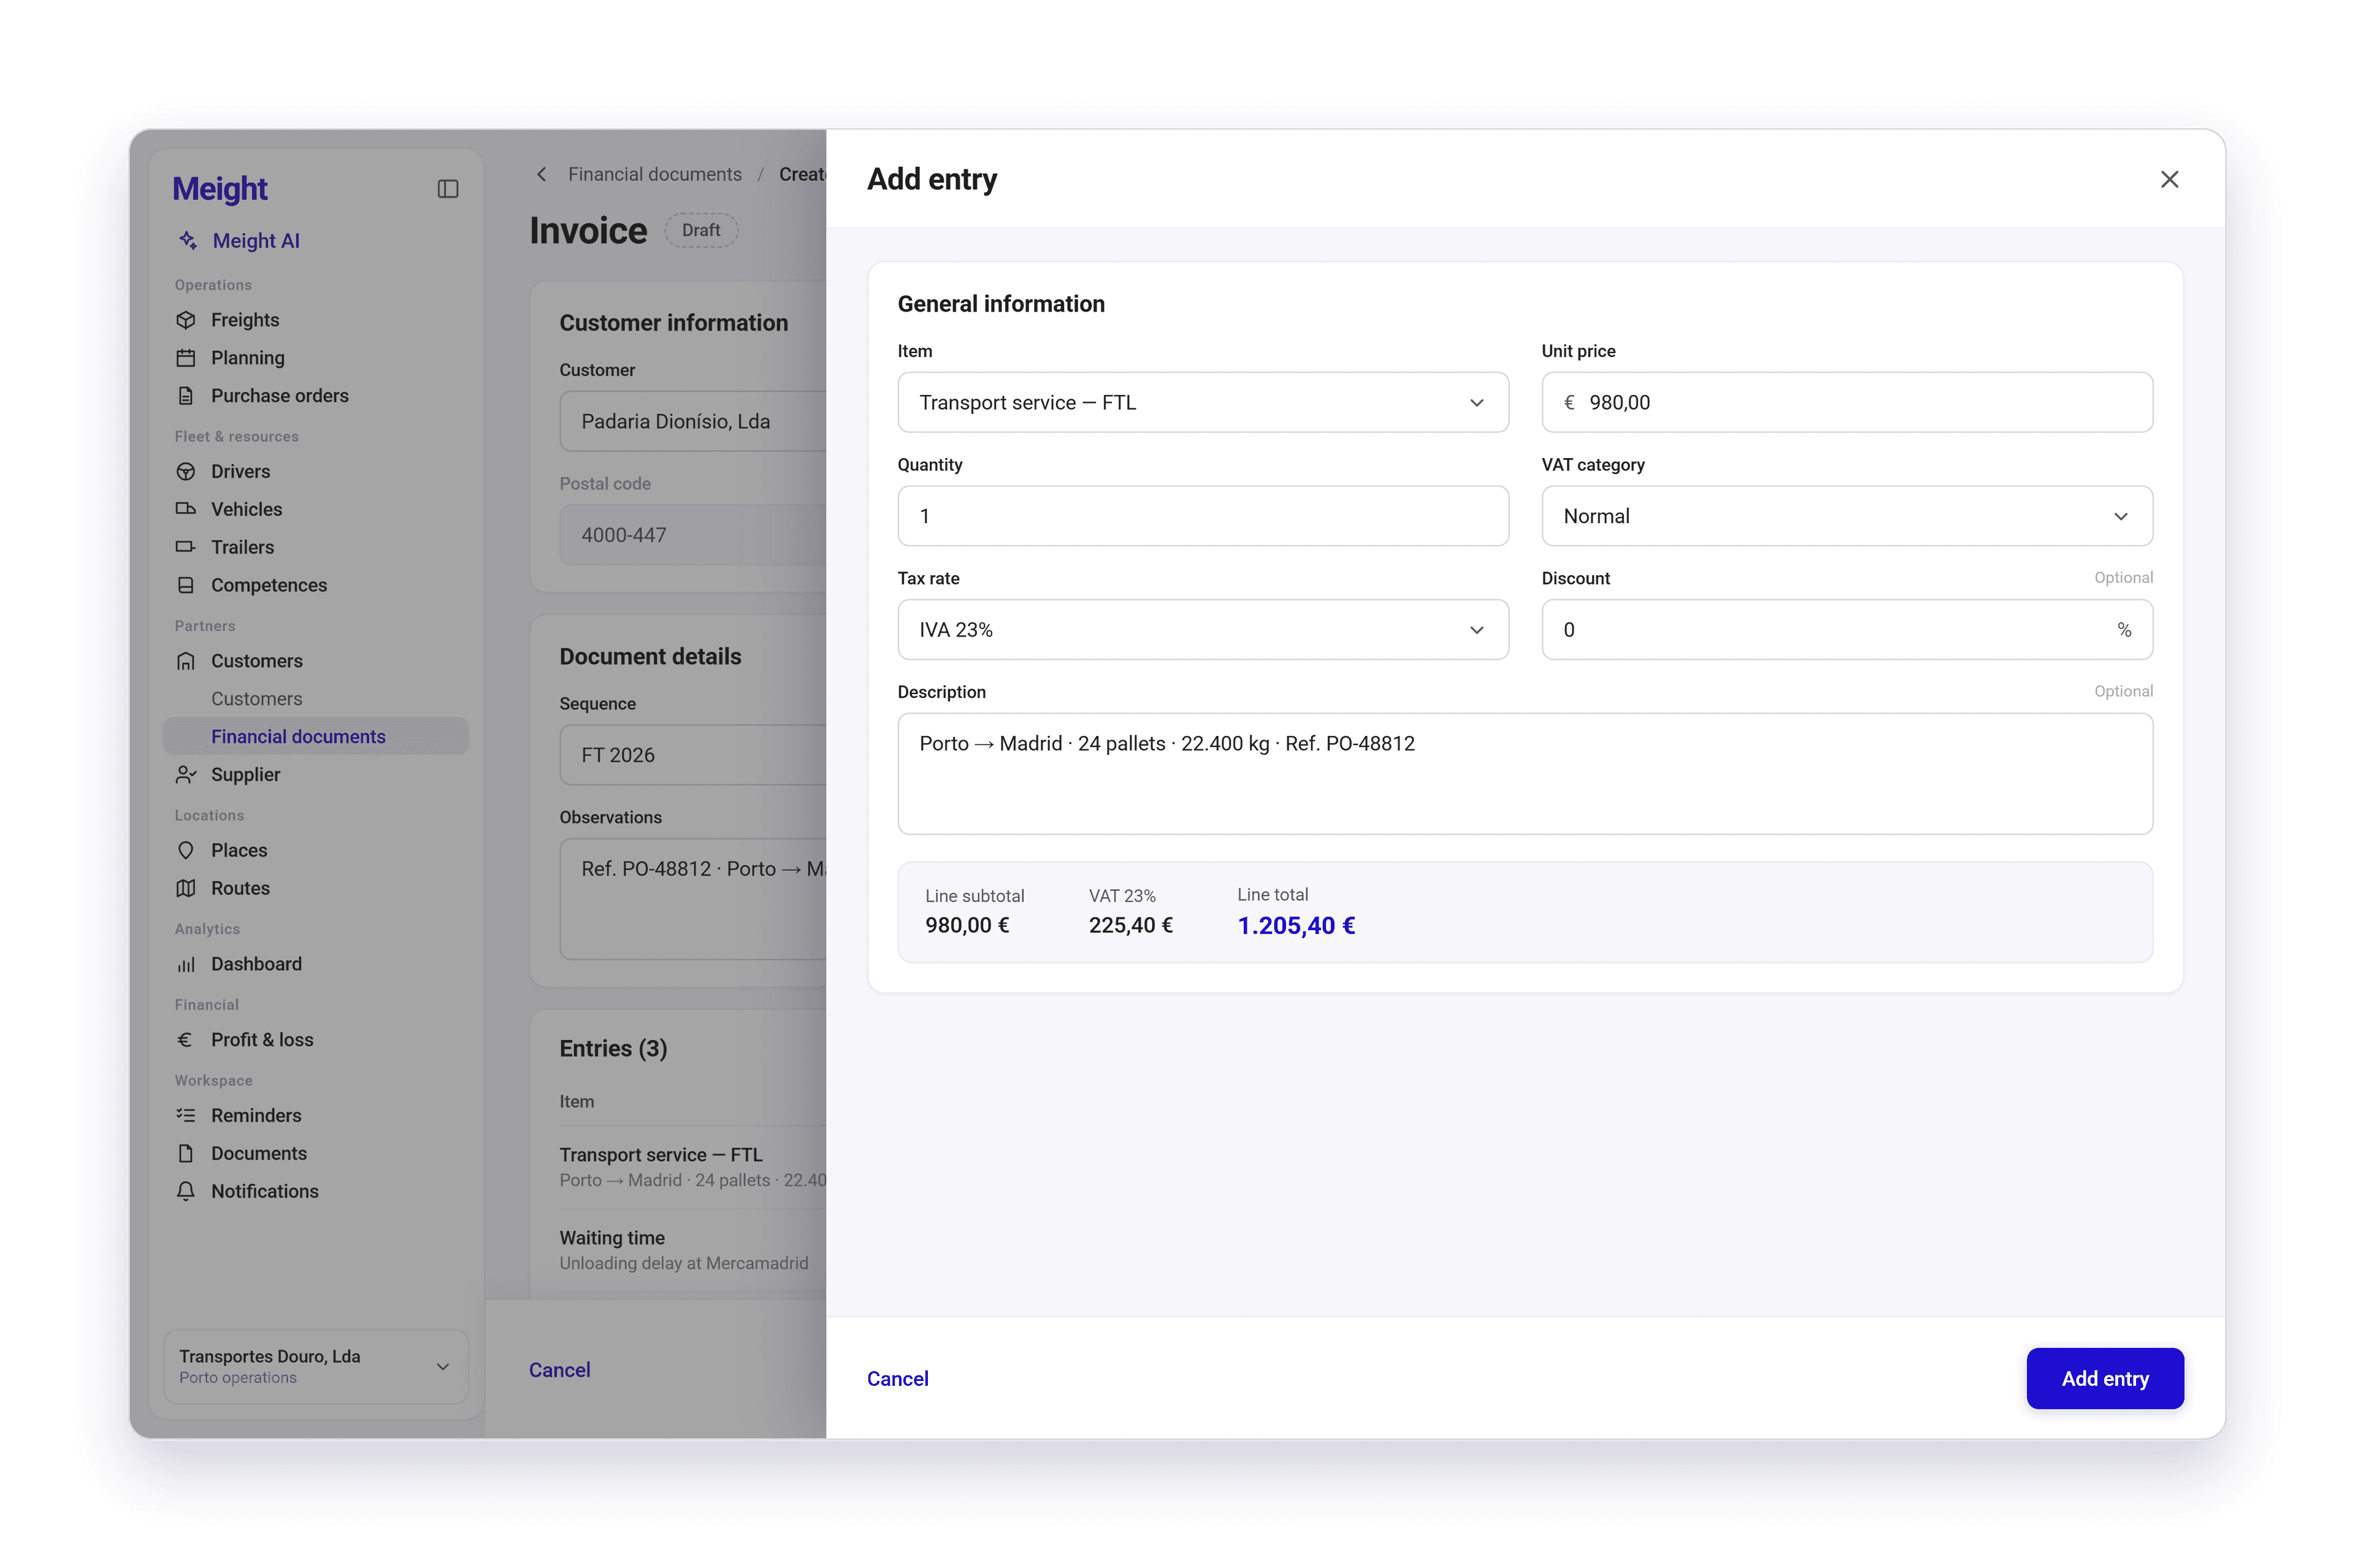Click the Customers building icon
The width and height of the screenshot is (2355, 1568).
186,661
